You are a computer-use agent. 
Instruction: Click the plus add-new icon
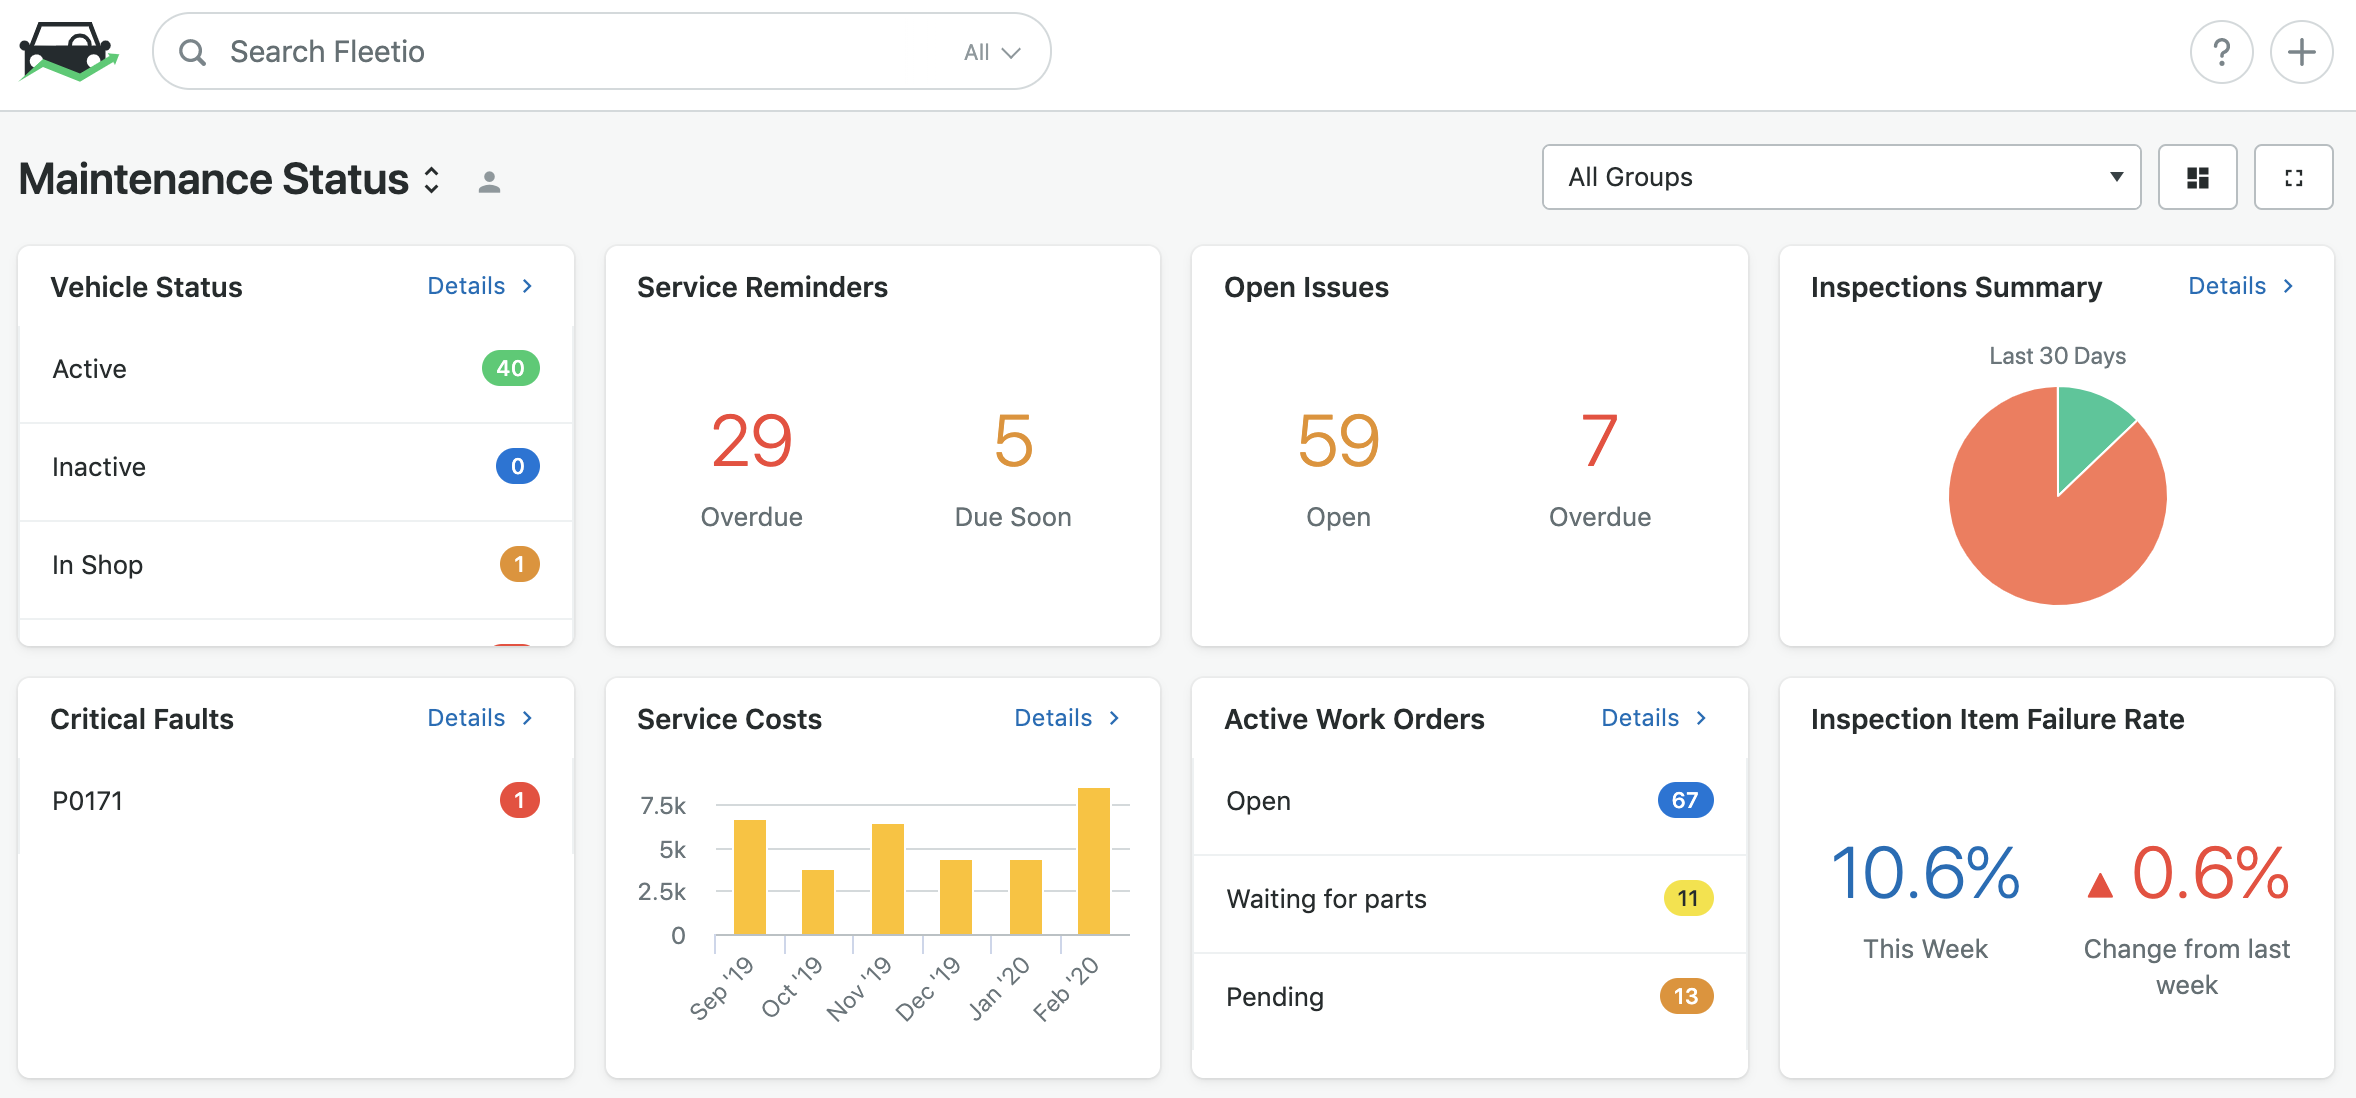(2301, 52)
